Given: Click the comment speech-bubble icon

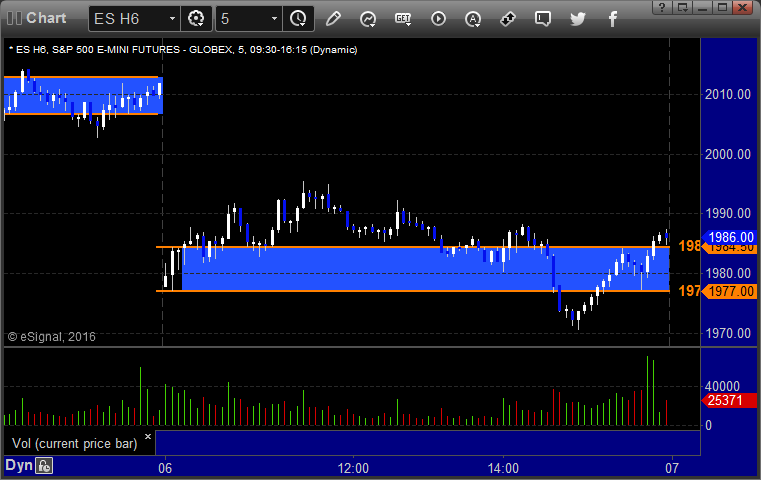Looking at the screenshot, I should coord(543,19).
